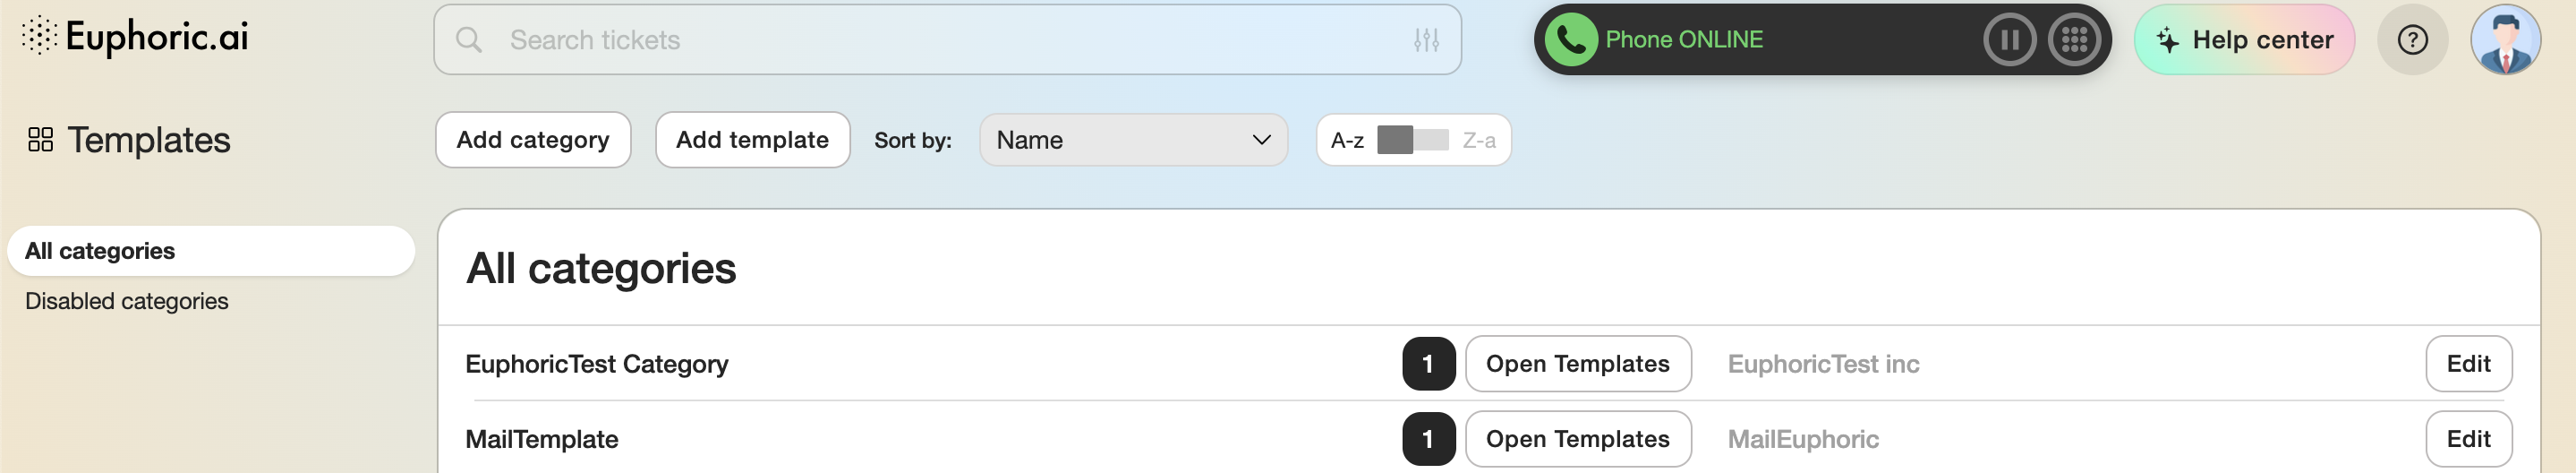
Task: Open the Sort by Name dropdown
Action: (x=1133, y=140)
